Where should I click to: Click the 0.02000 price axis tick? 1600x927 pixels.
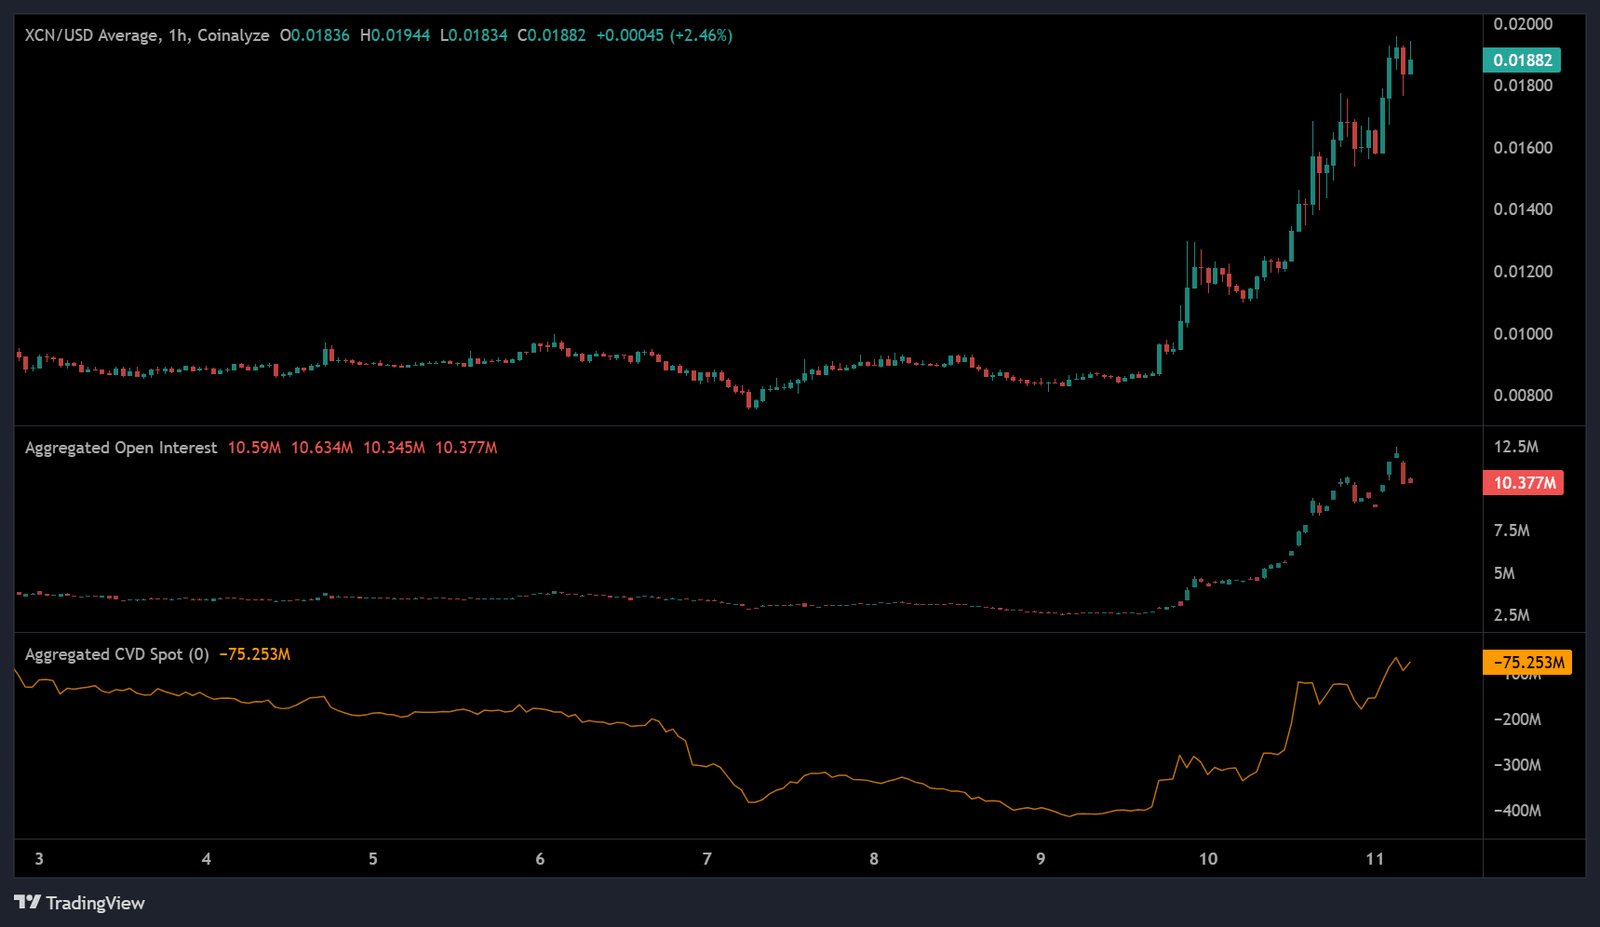tap(1522, 24)
